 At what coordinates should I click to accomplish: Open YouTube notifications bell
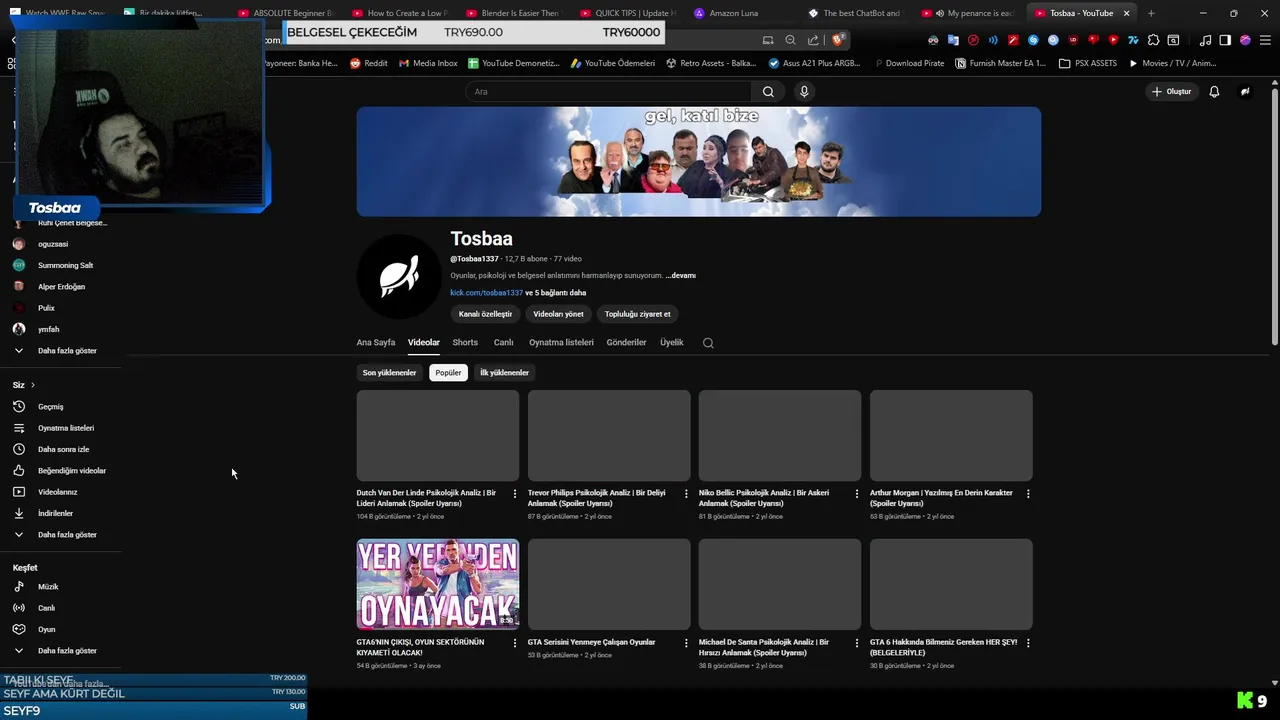pos(1214,91)
